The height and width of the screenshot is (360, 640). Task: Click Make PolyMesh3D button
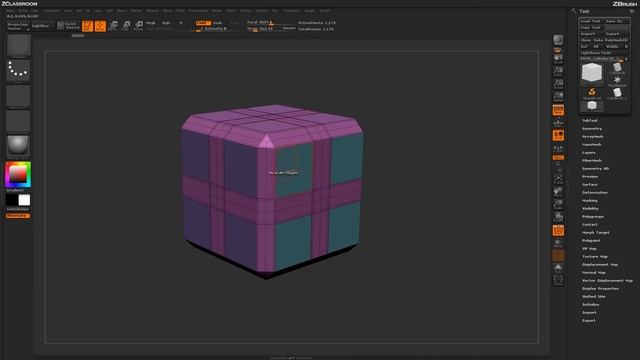611,40
